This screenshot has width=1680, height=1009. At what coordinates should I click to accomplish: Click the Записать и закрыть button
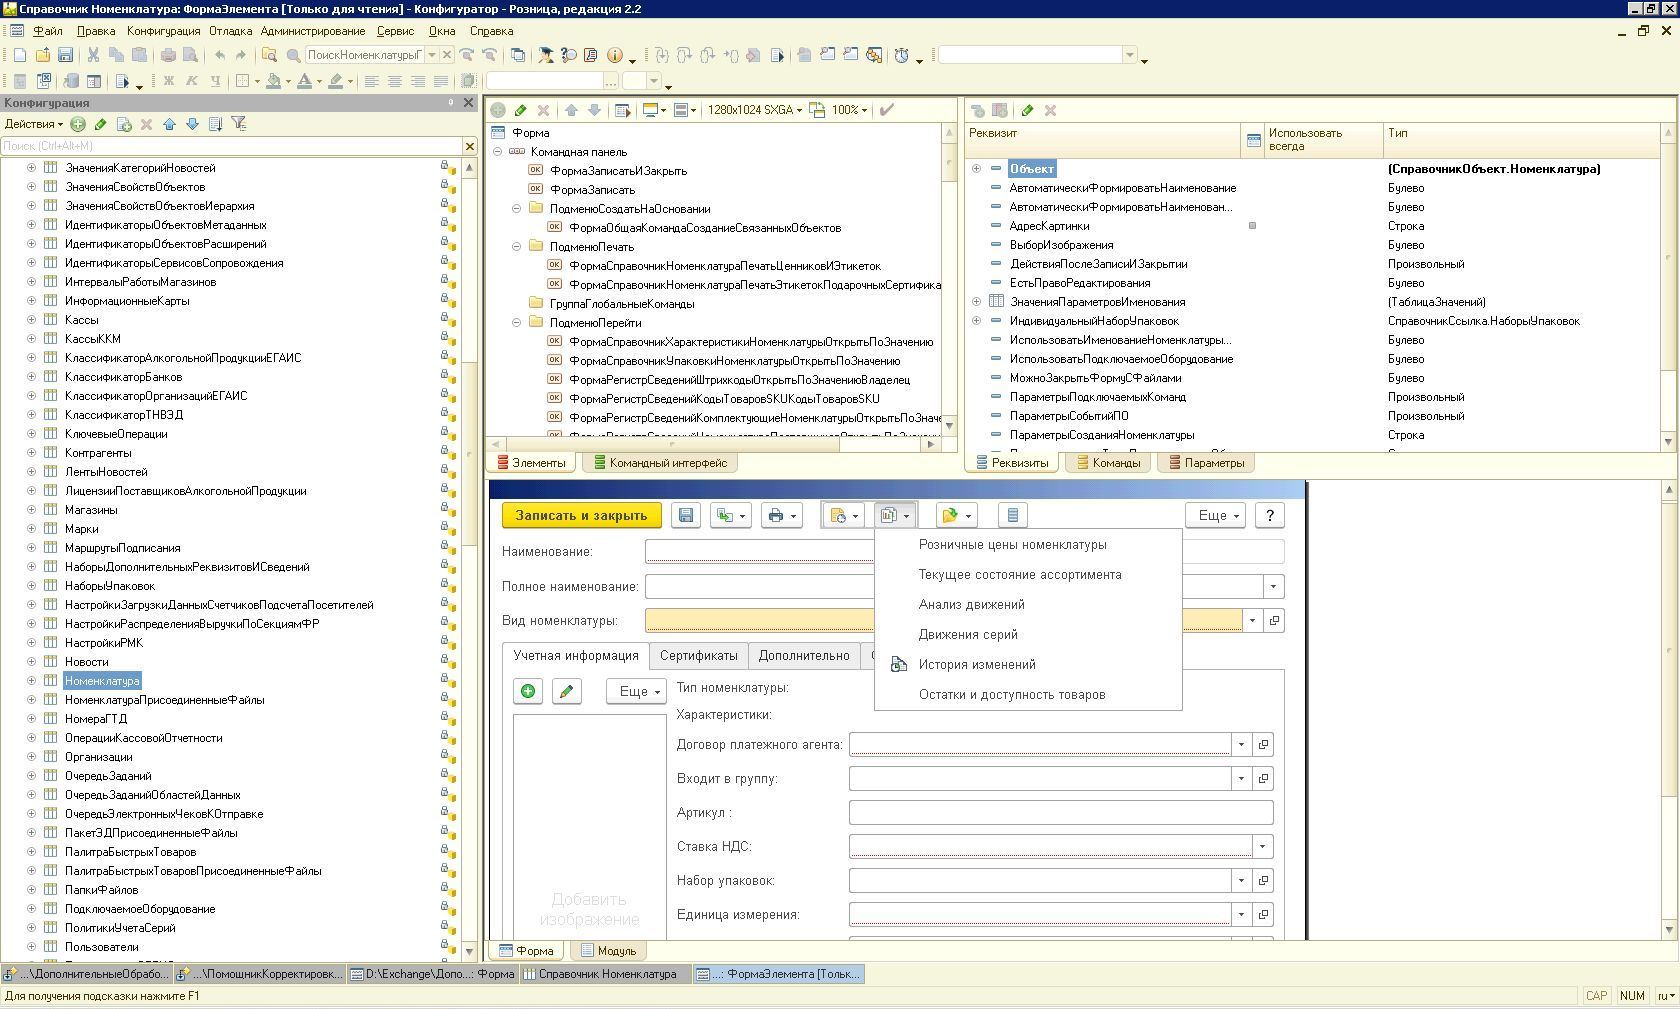coord(581,515)
